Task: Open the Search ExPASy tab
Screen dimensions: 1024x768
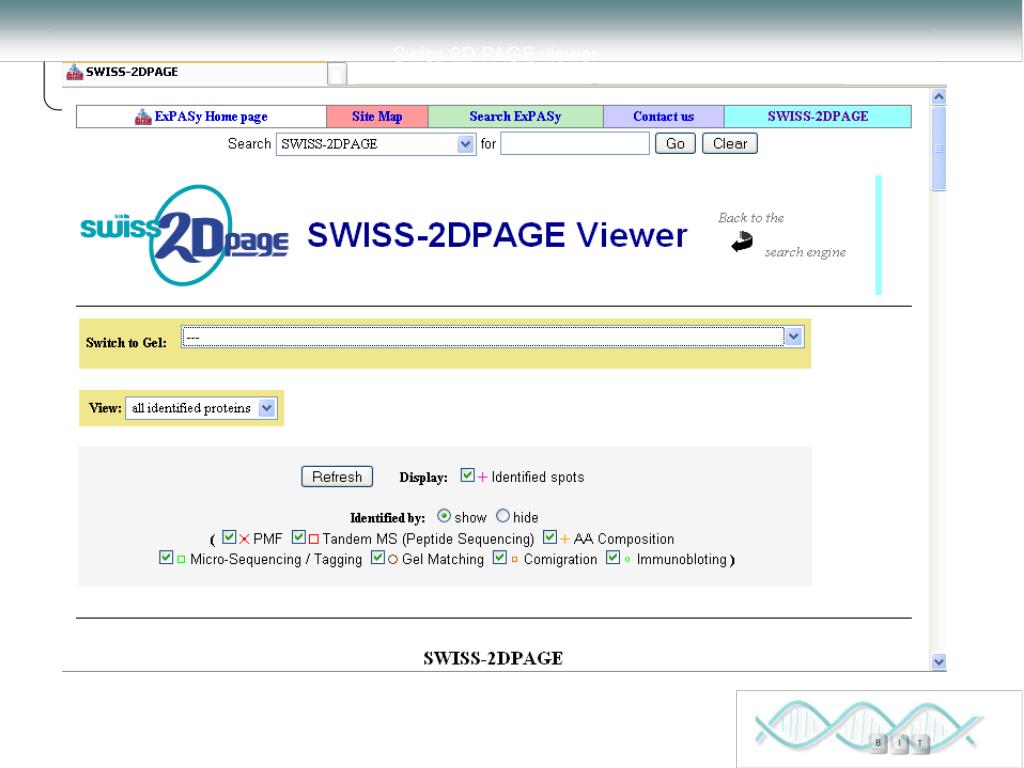Action: (x=515, y=117)
